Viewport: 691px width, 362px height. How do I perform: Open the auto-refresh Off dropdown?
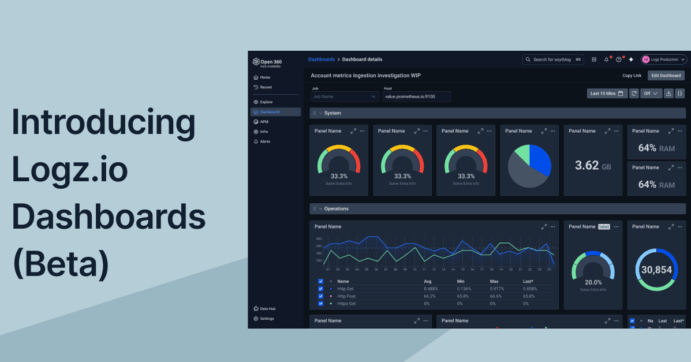point(651,93)
